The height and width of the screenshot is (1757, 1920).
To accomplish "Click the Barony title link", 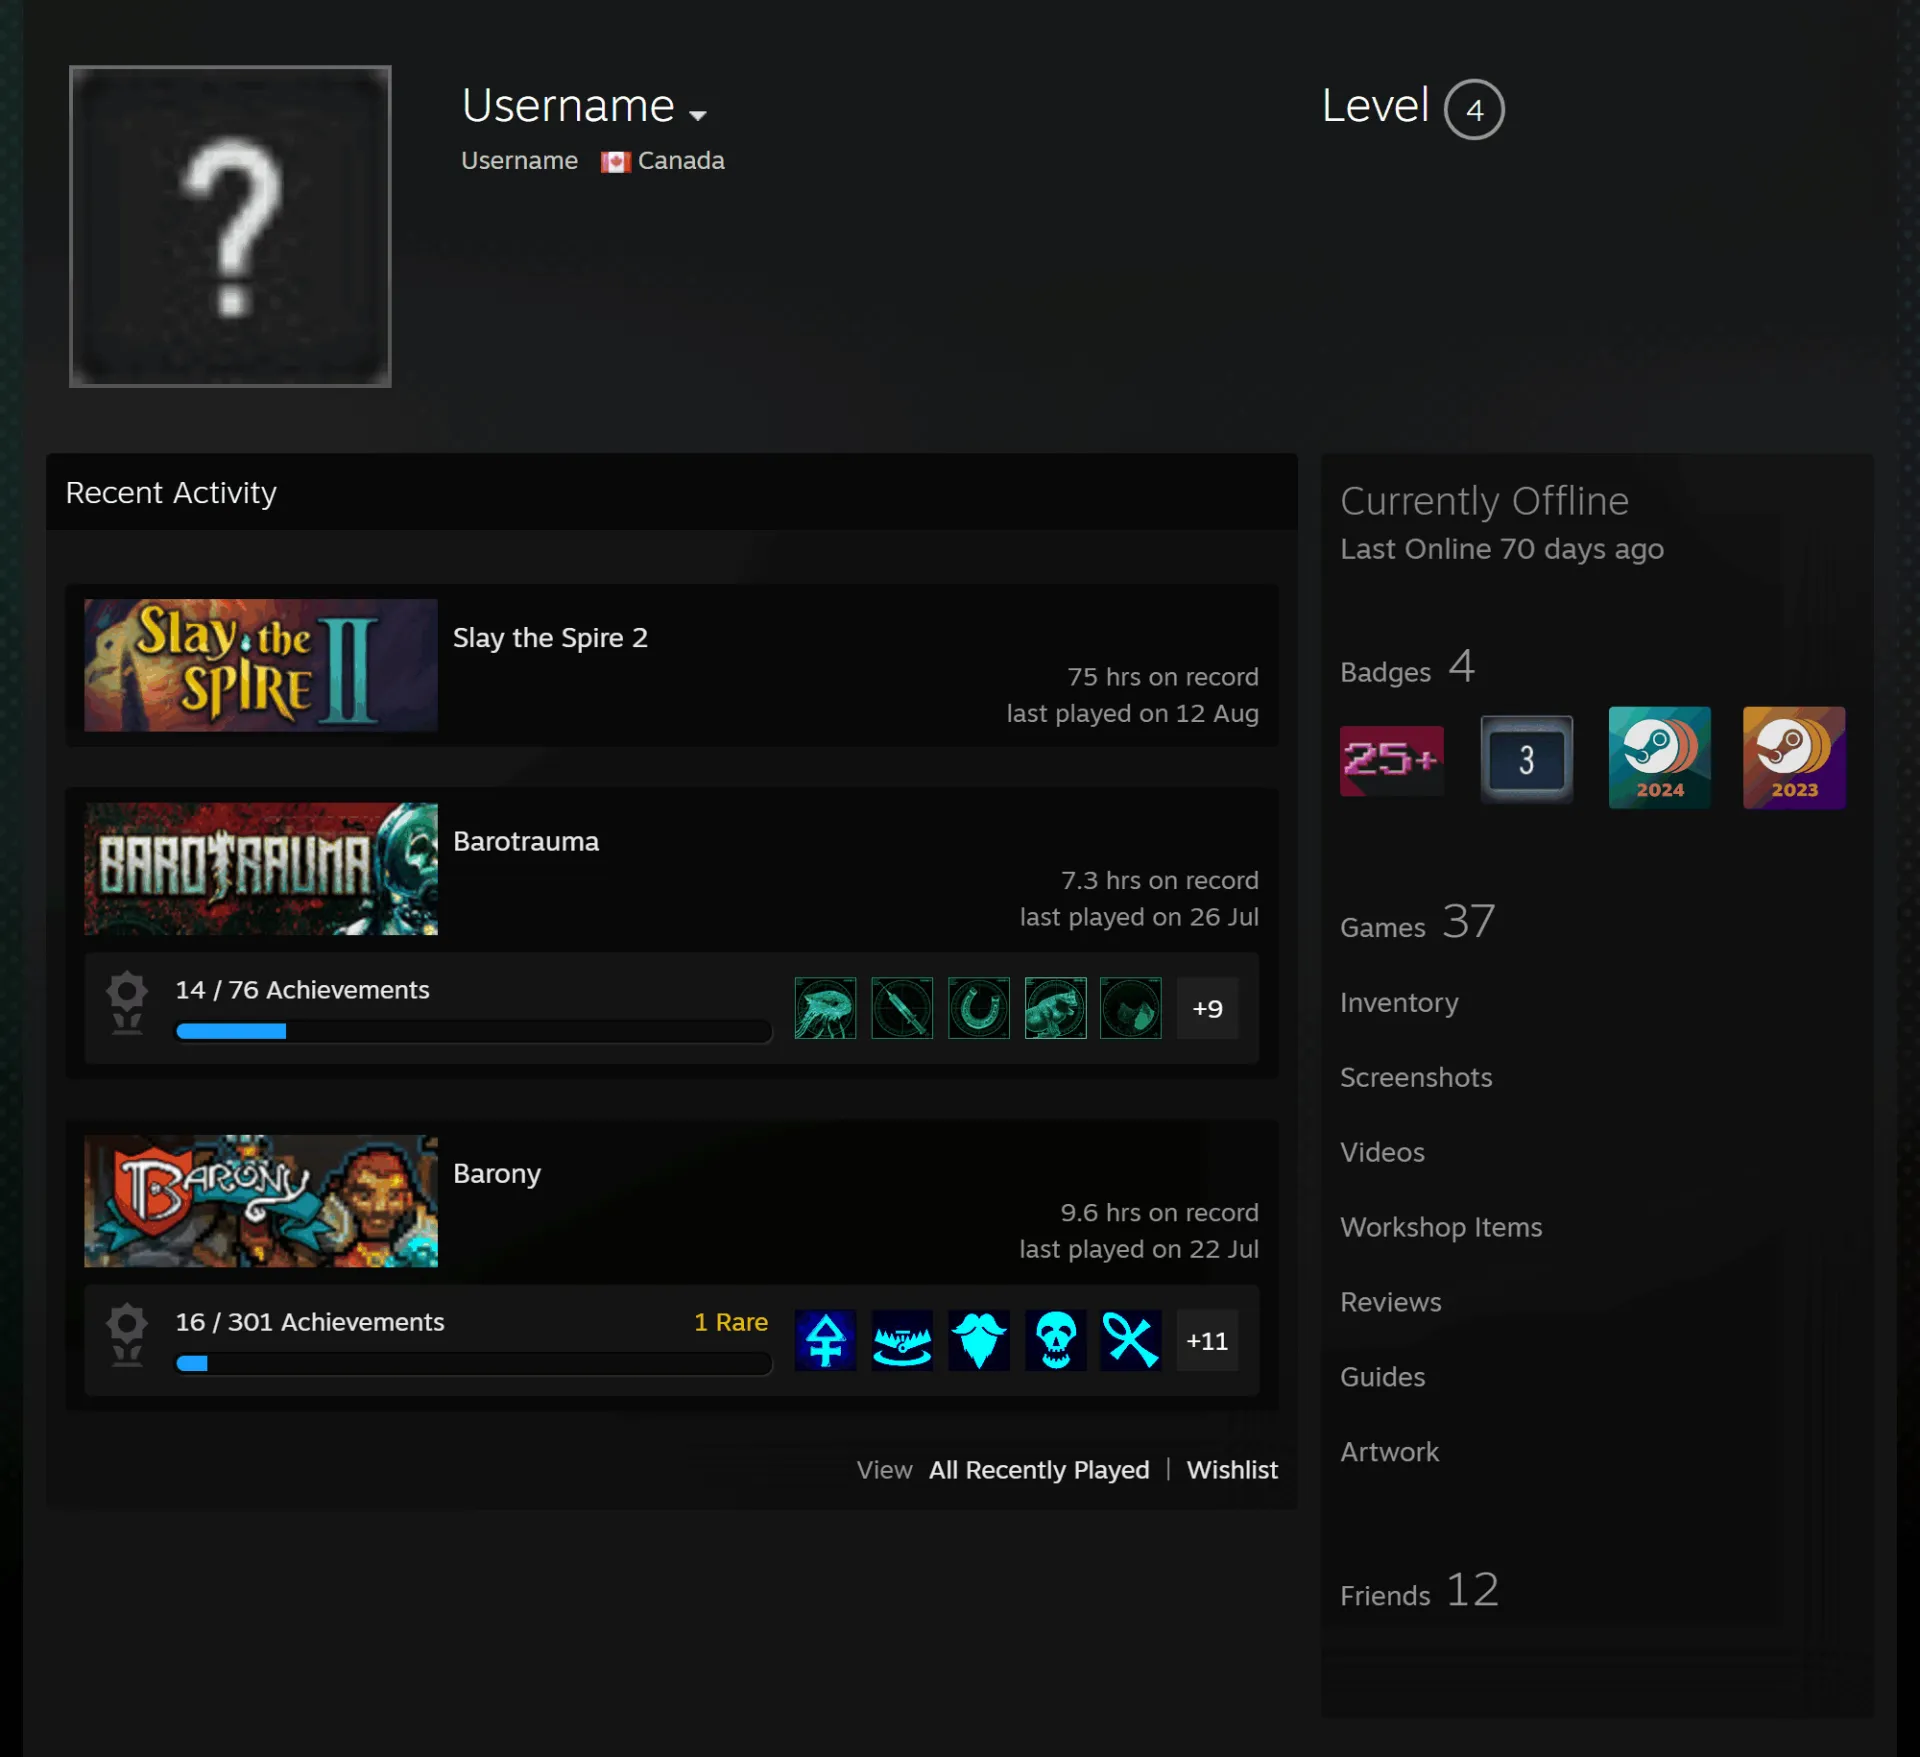I will coord(497,1174).
